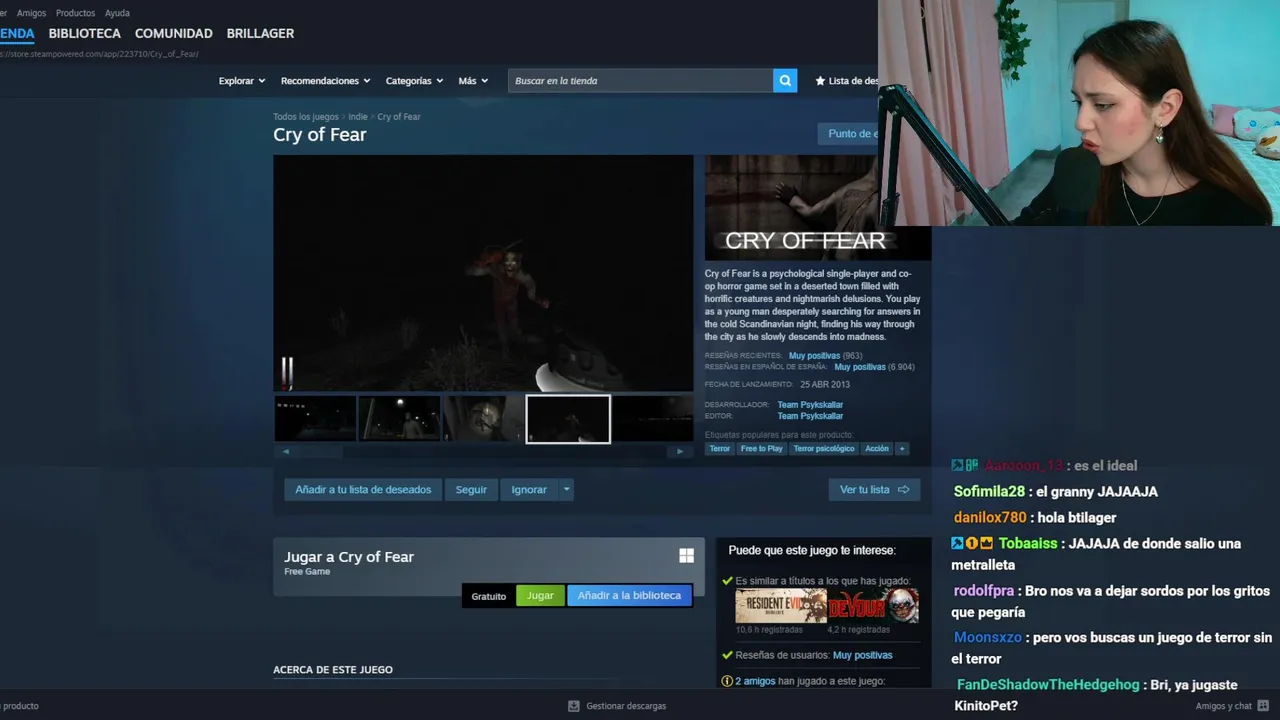Open the Recomendaciones dropdown

coord(325,81)
